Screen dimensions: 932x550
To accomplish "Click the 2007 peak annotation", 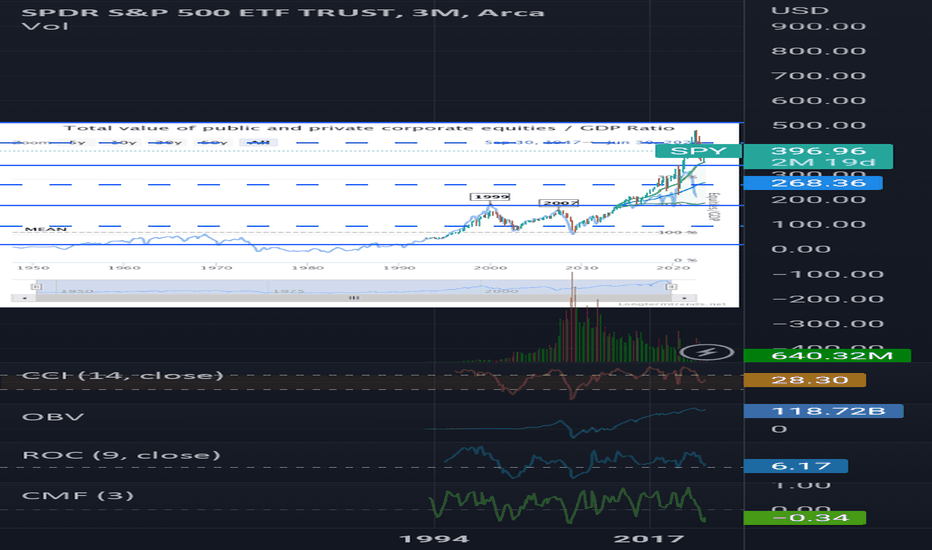I will pos(559,203).
